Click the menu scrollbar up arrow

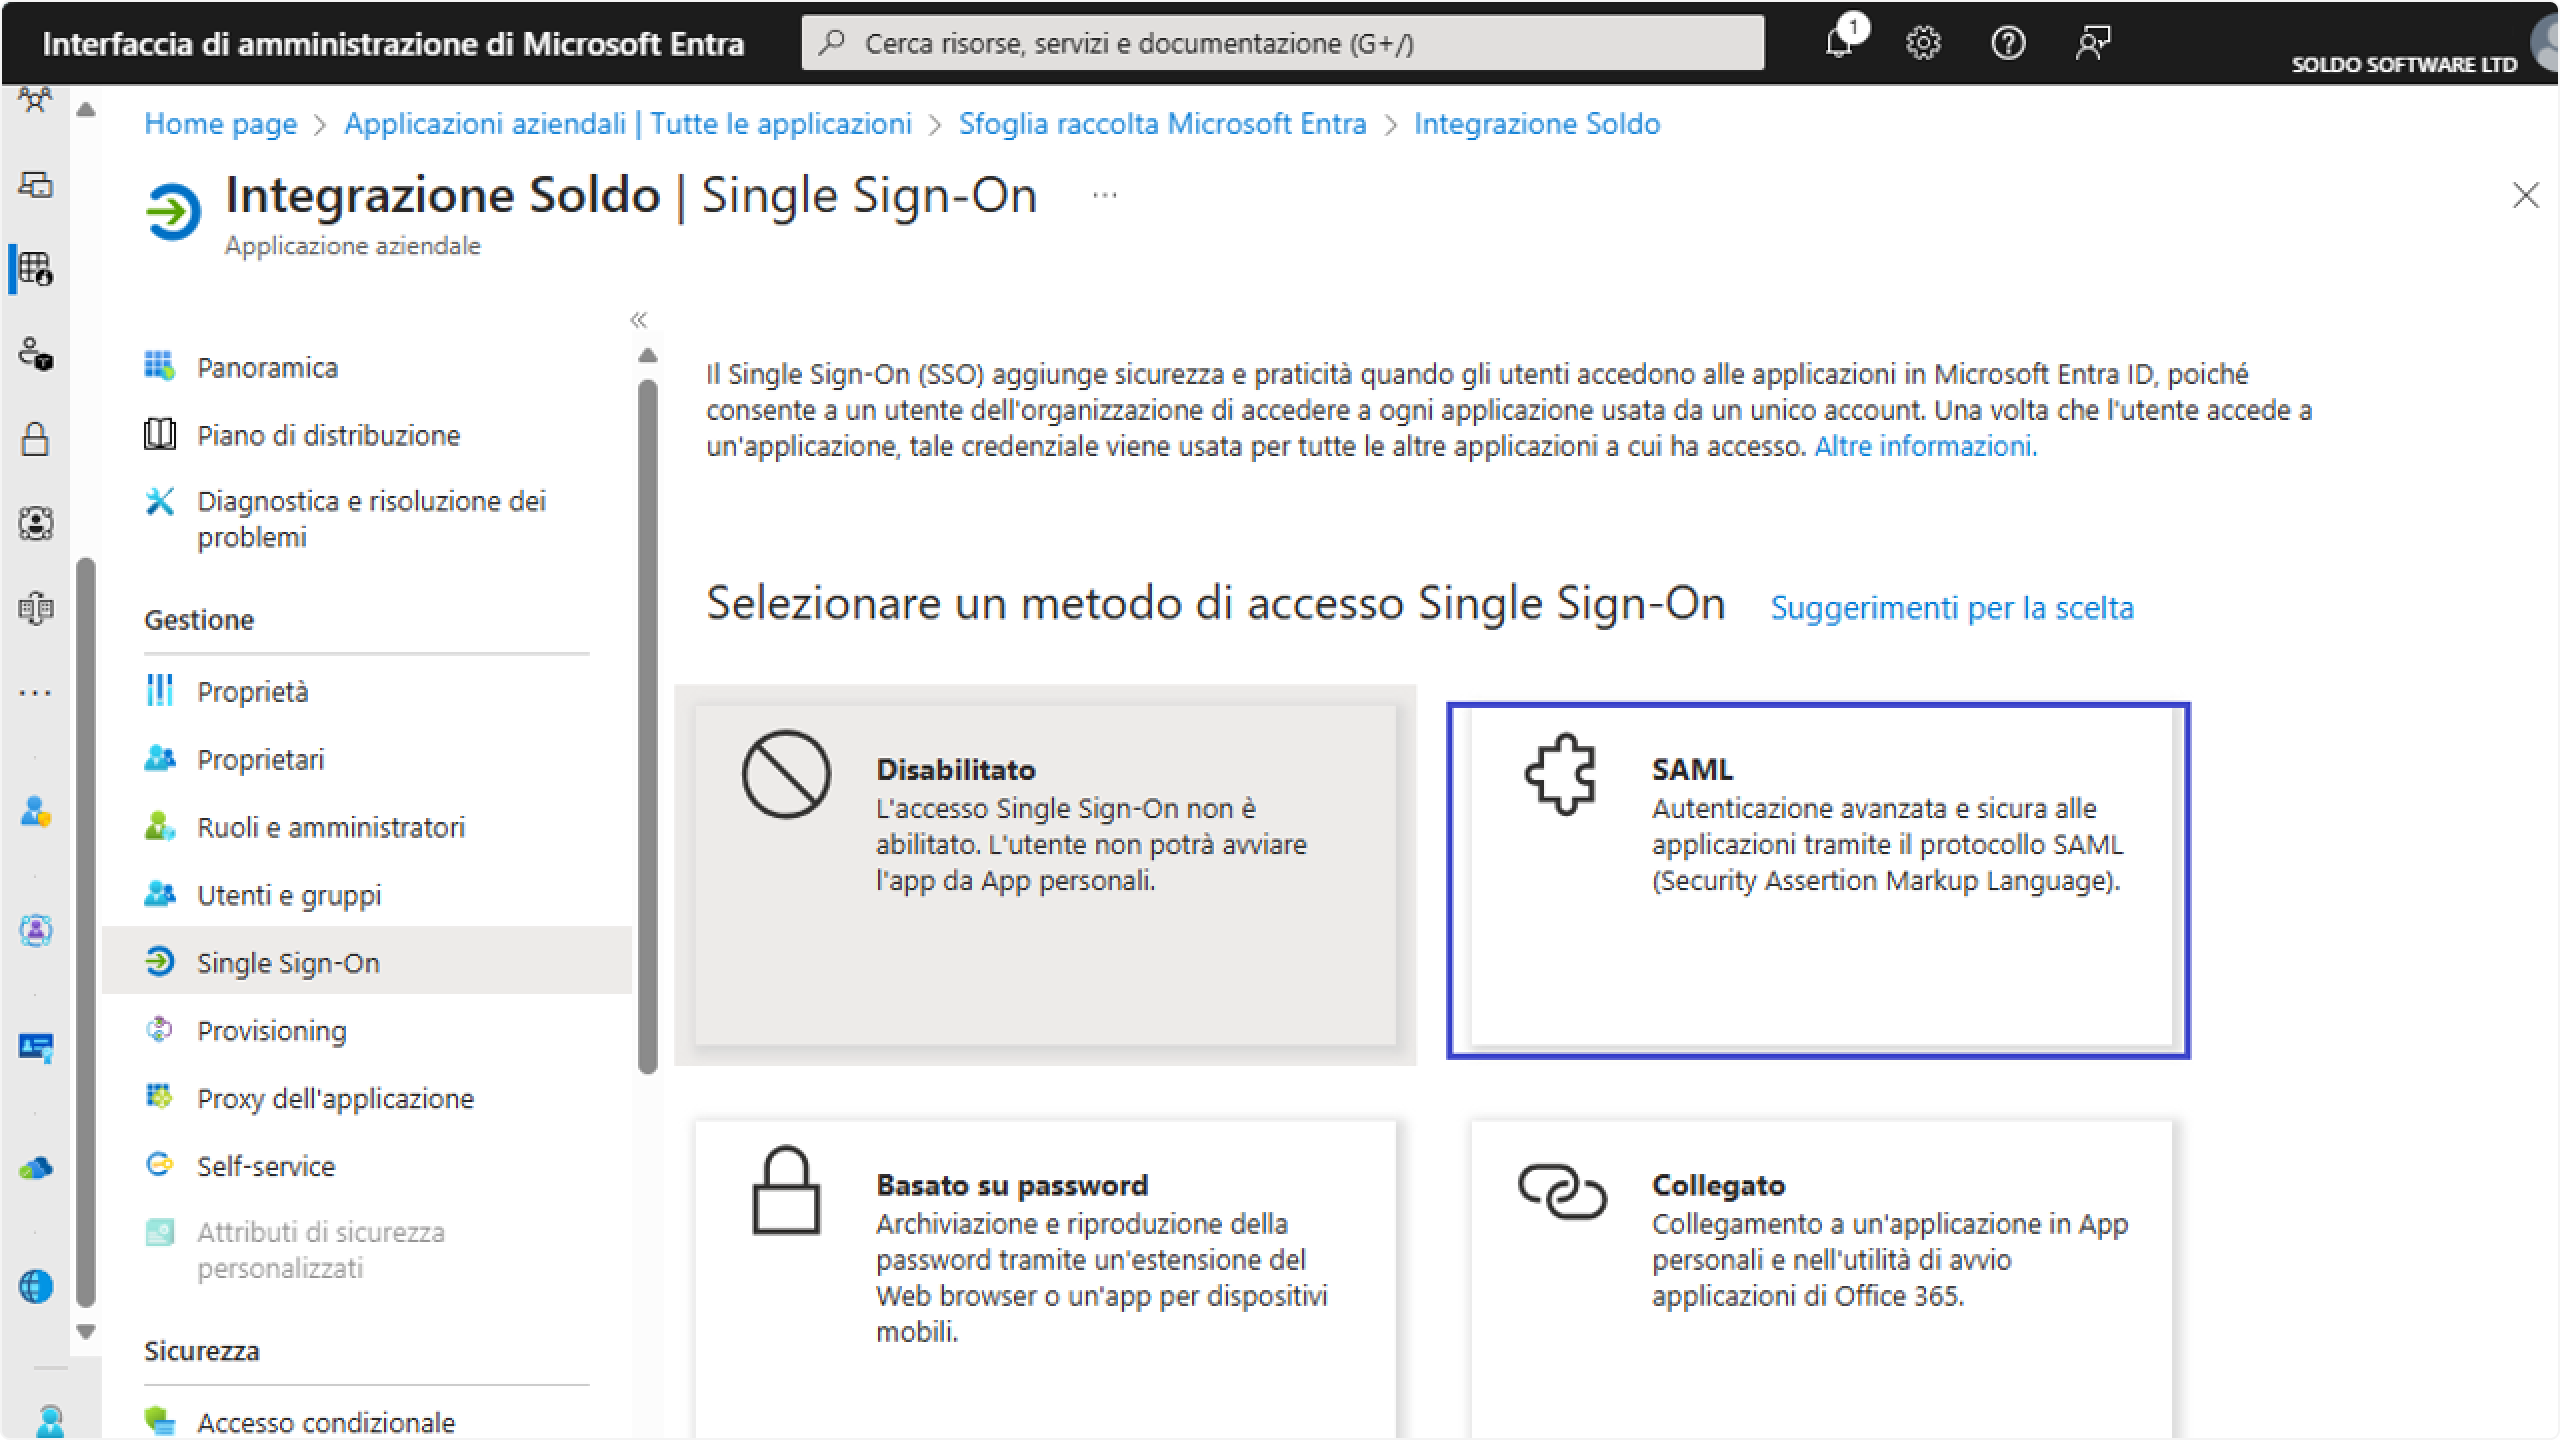tap(648, 355)
